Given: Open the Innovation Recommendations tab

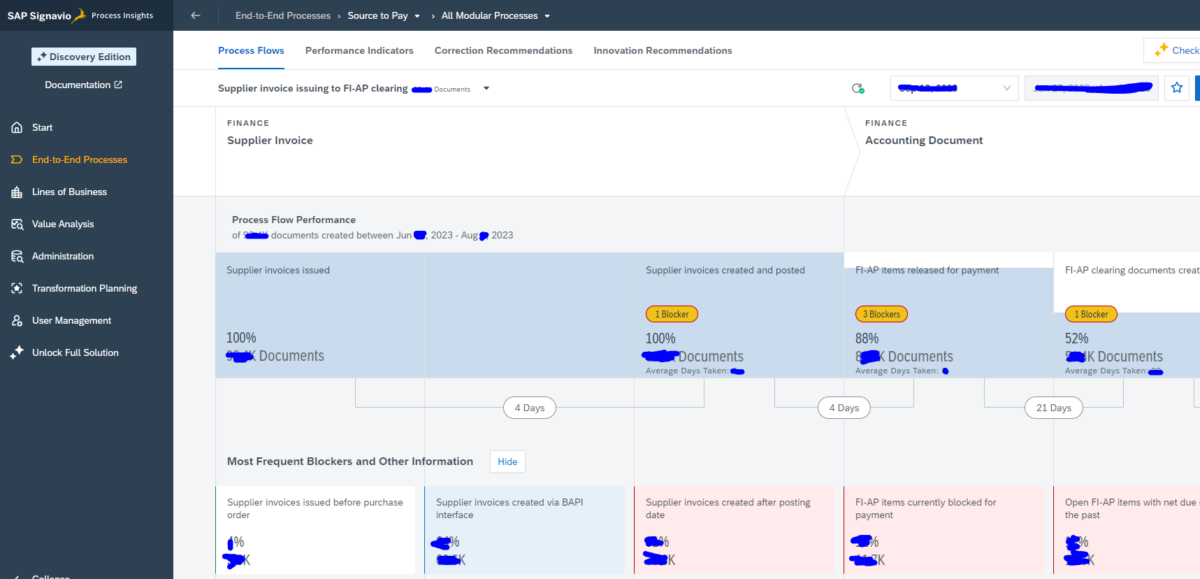Looking at the screenshot, I should tap(663, 49).
